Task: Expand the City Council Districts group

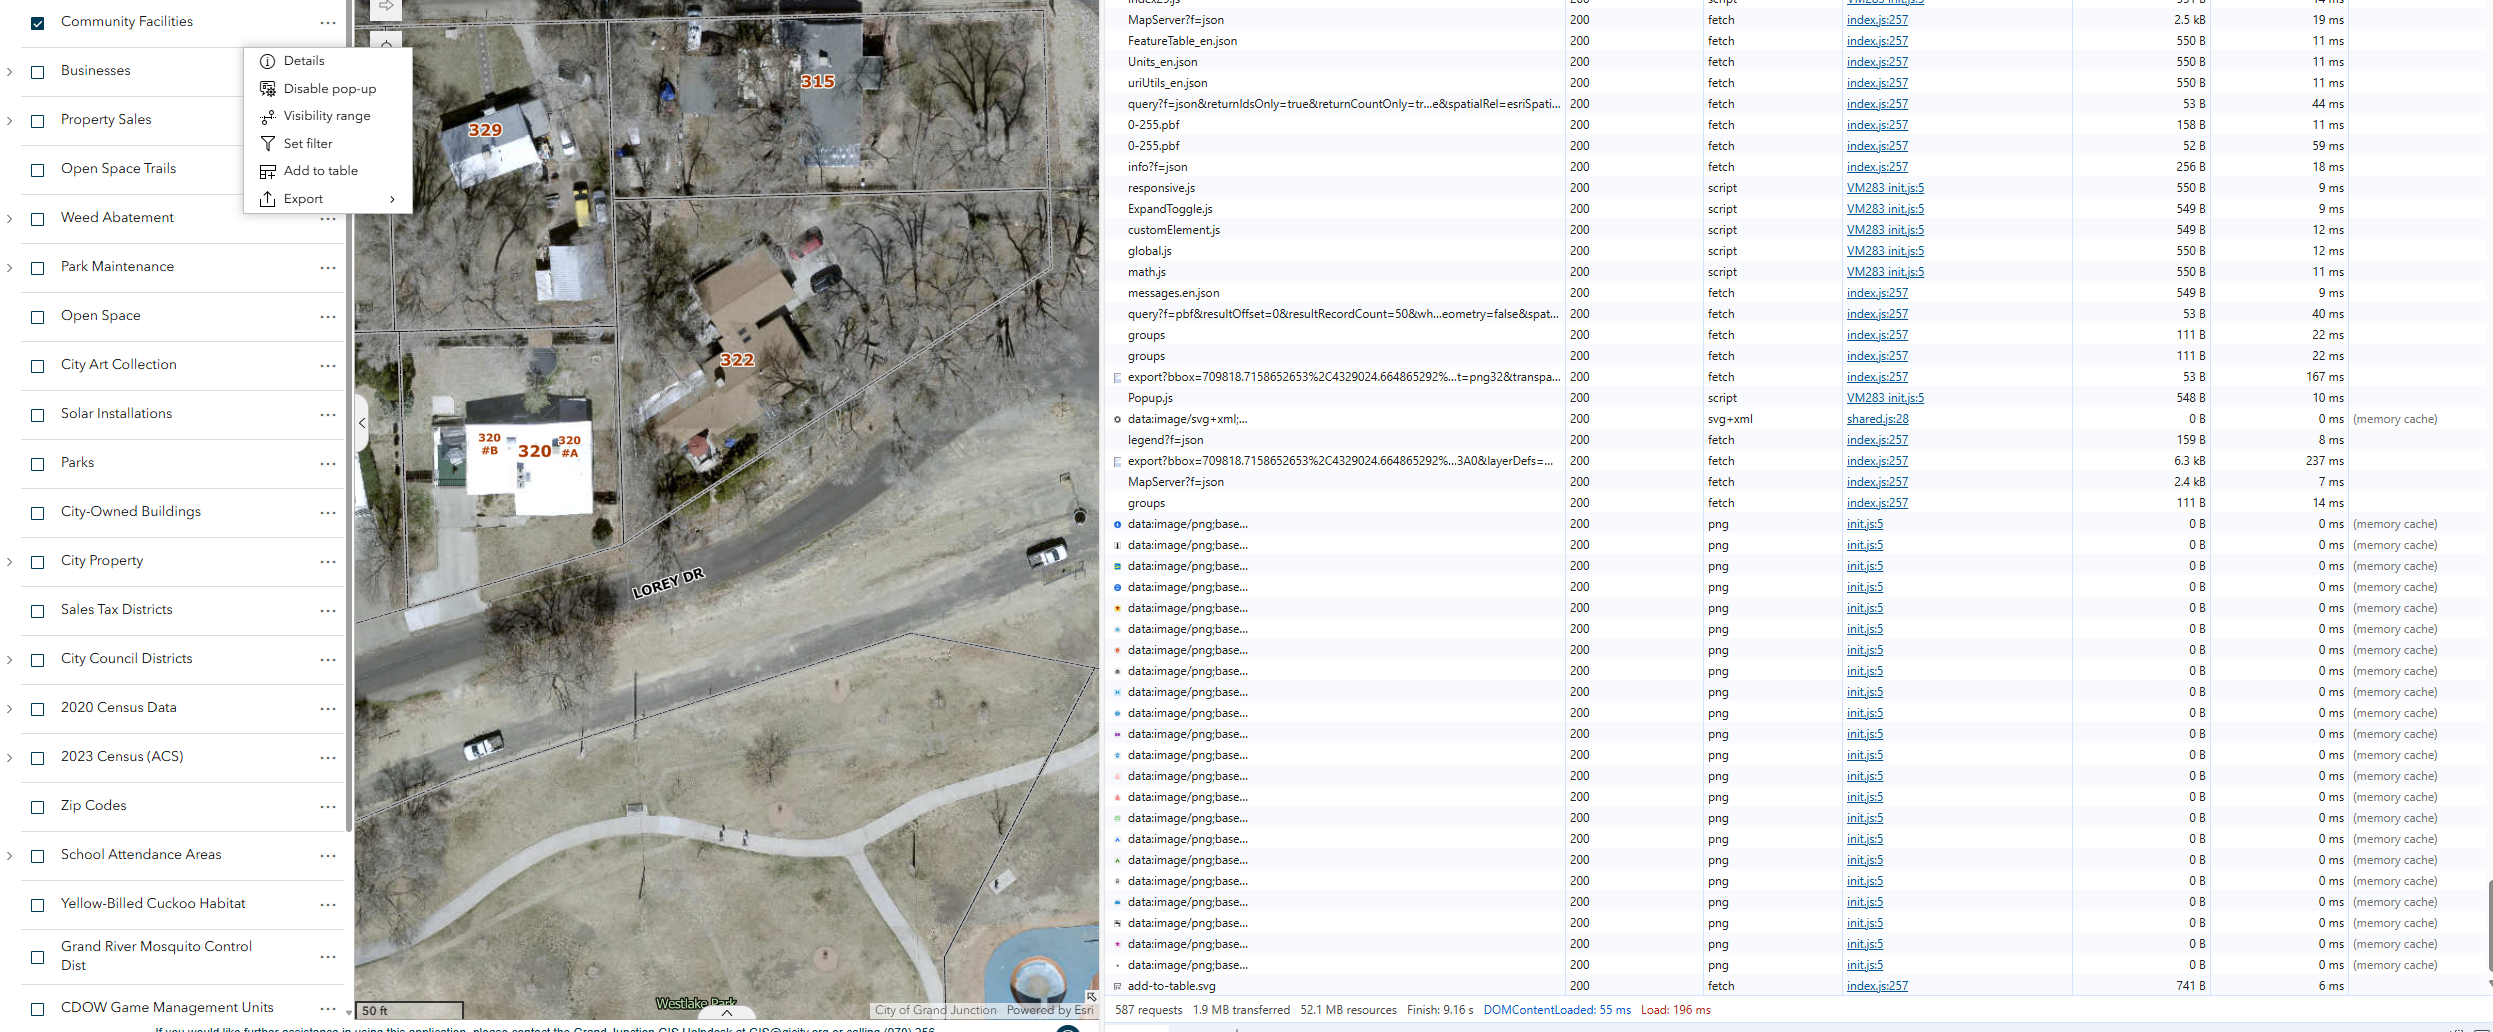Action: [9, 659]
